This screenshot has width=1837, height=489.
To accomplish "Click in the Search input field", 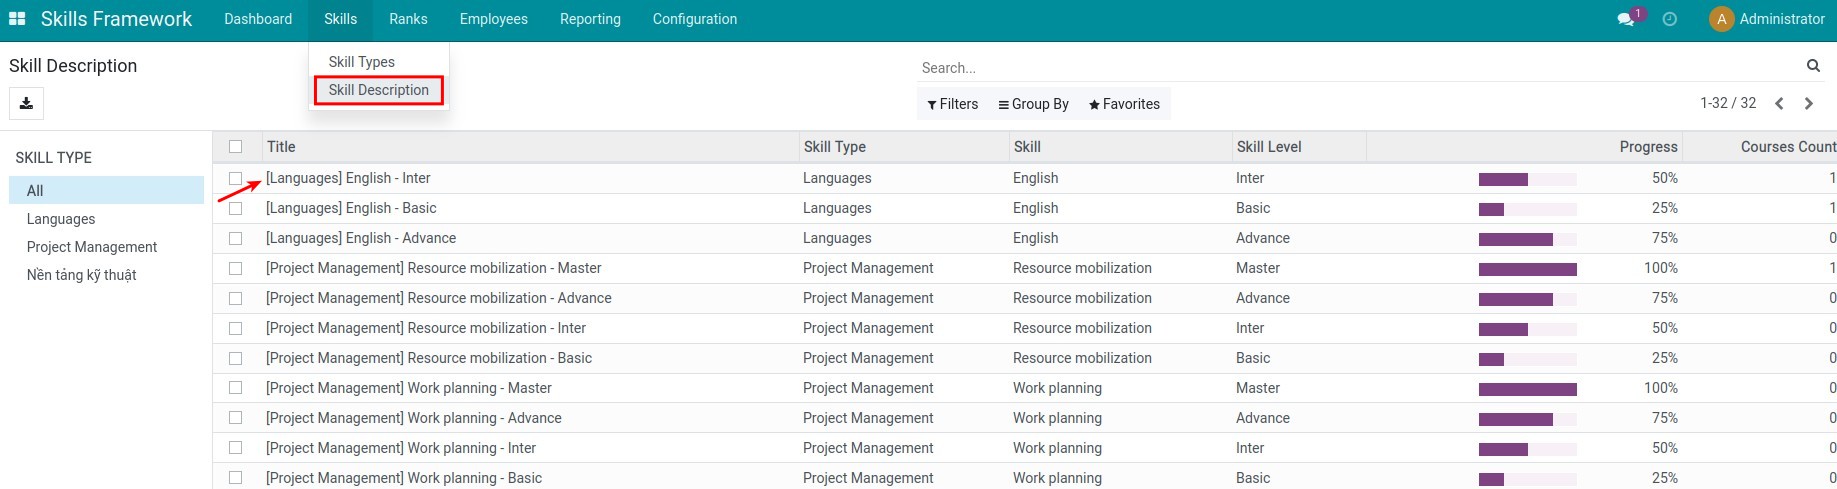I will coord(1360,68).
